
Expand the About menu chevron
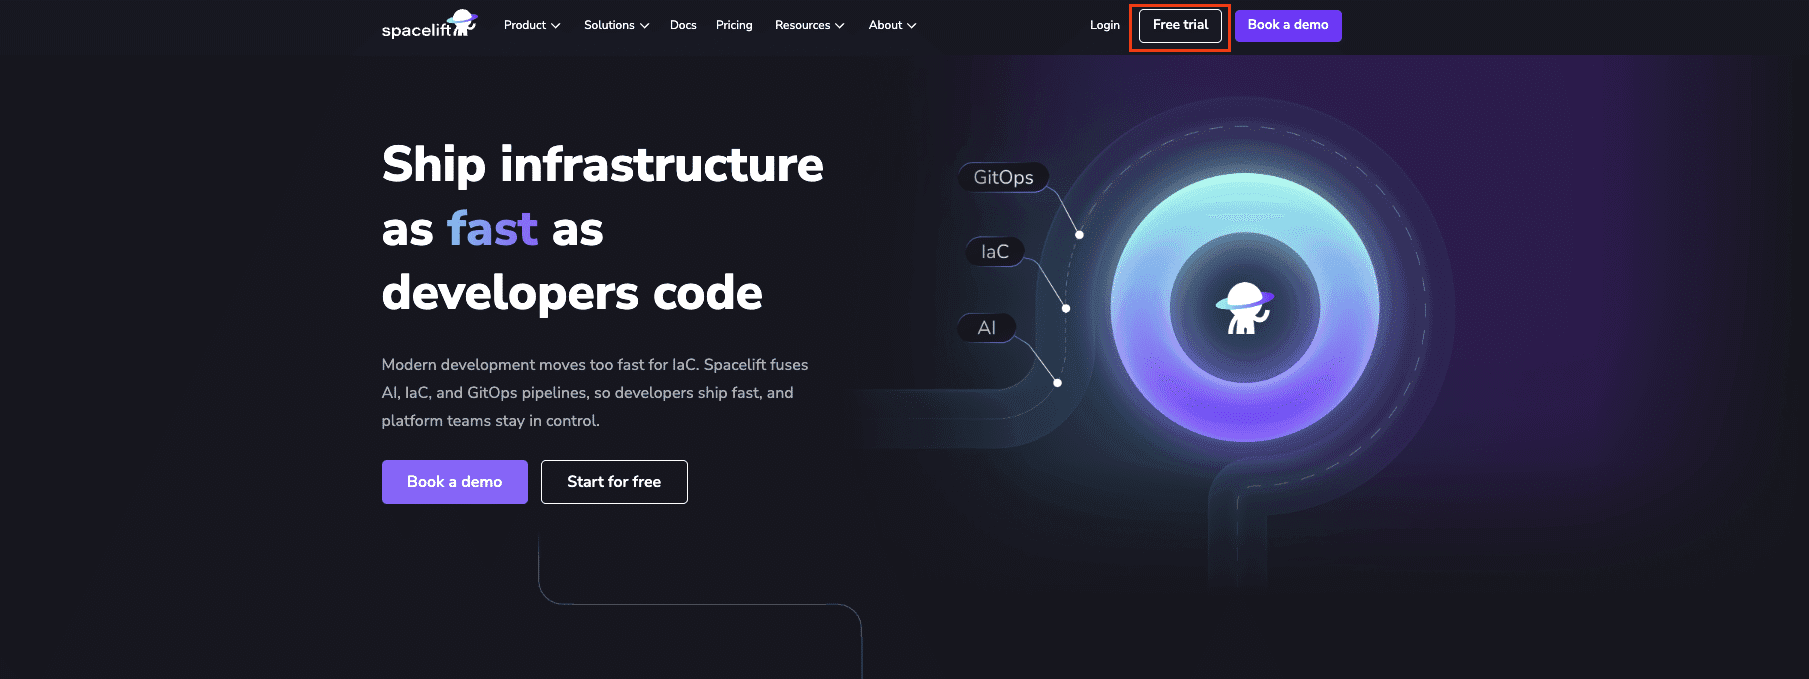pyautogui.click(x=912, y=25)
